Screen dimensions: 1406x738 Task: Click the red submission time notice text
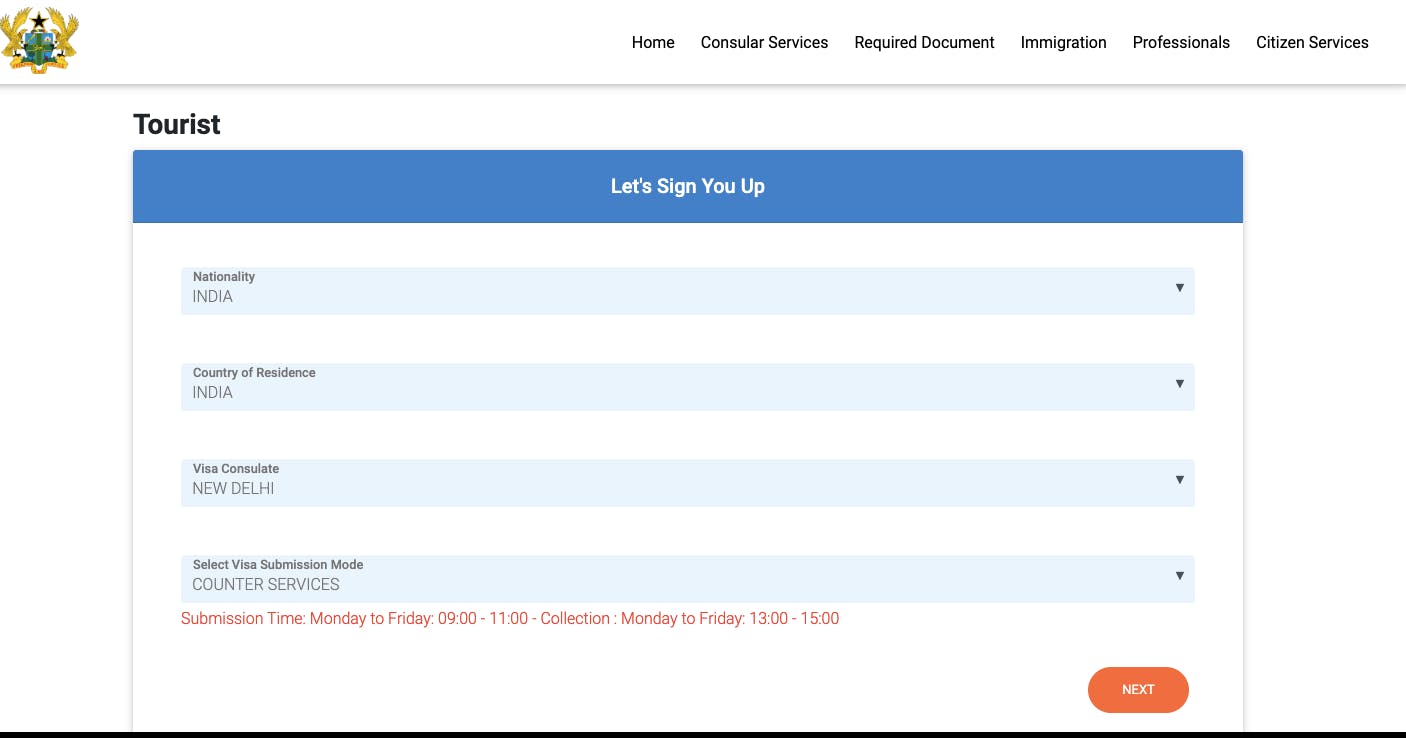click(x=510, y=618)
